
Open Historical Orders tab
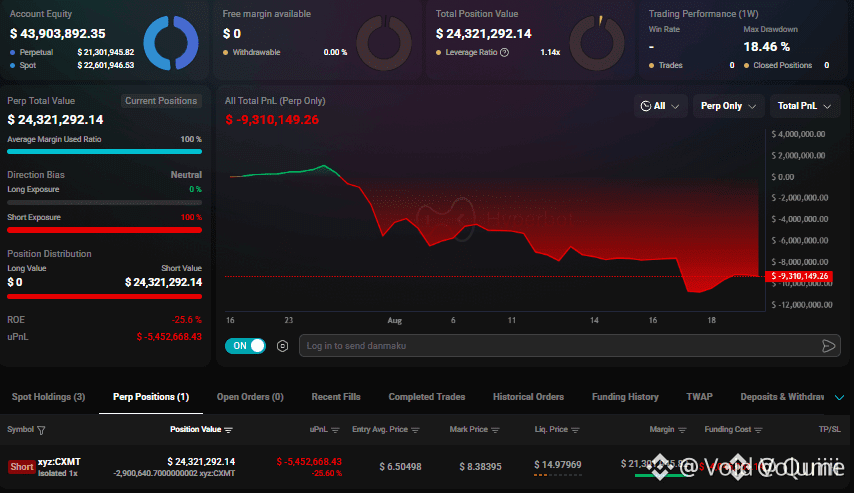(x=528, y=397)
